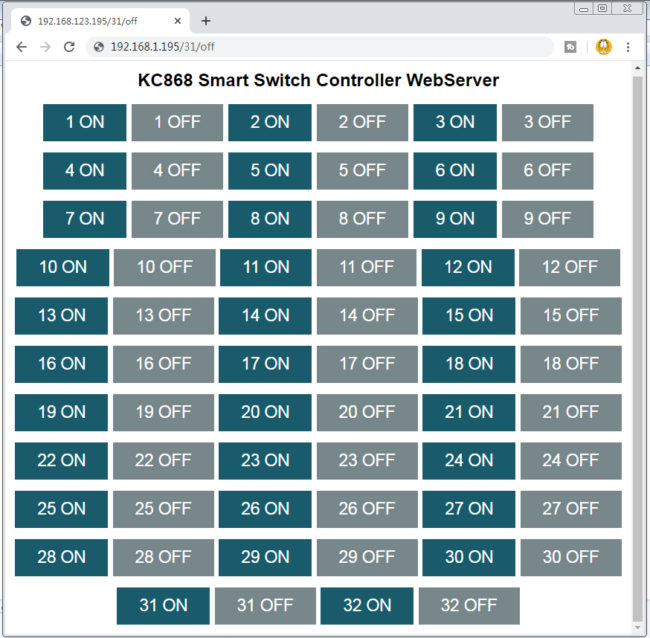Click the 32 OFF button

pyautogui.click(x=469, y=606)
